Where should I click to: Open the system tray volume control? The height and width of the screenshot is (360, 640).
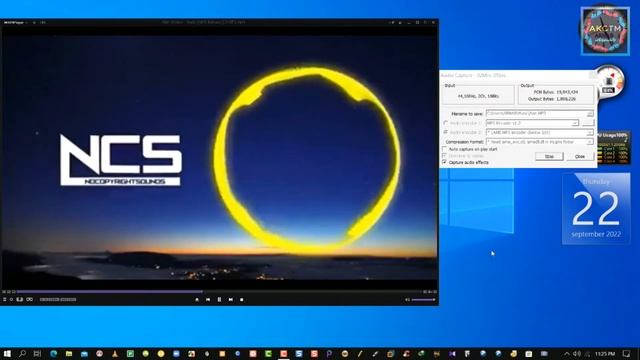pos(576,353)
